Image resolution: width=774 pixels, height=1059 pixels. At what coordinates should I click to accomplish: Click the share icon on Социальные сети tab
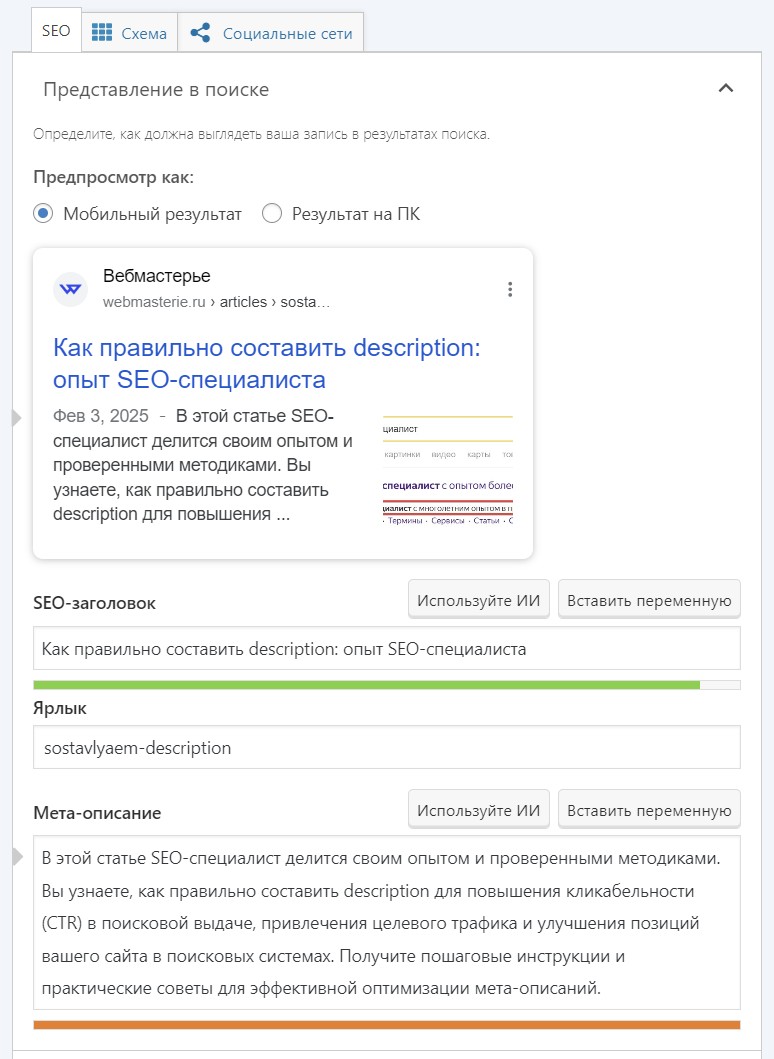[201, 33]
